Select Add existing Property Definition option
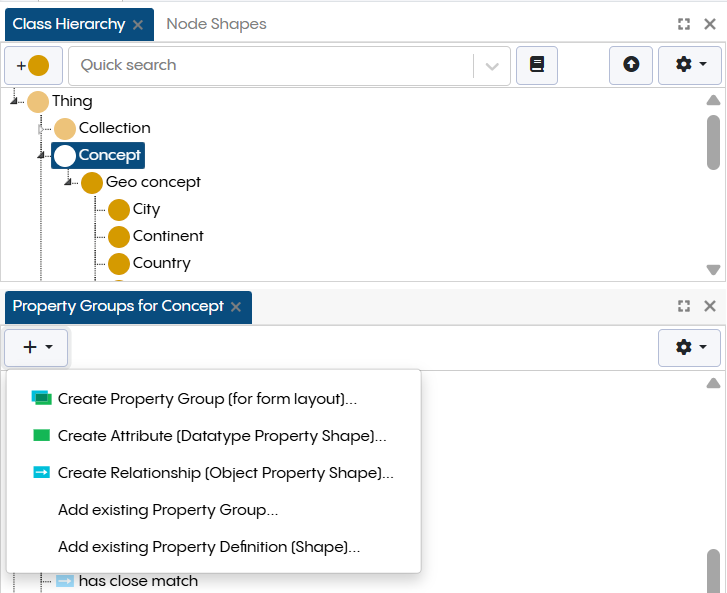The width and height of the screenshot is (727, 593). [208, 547]
